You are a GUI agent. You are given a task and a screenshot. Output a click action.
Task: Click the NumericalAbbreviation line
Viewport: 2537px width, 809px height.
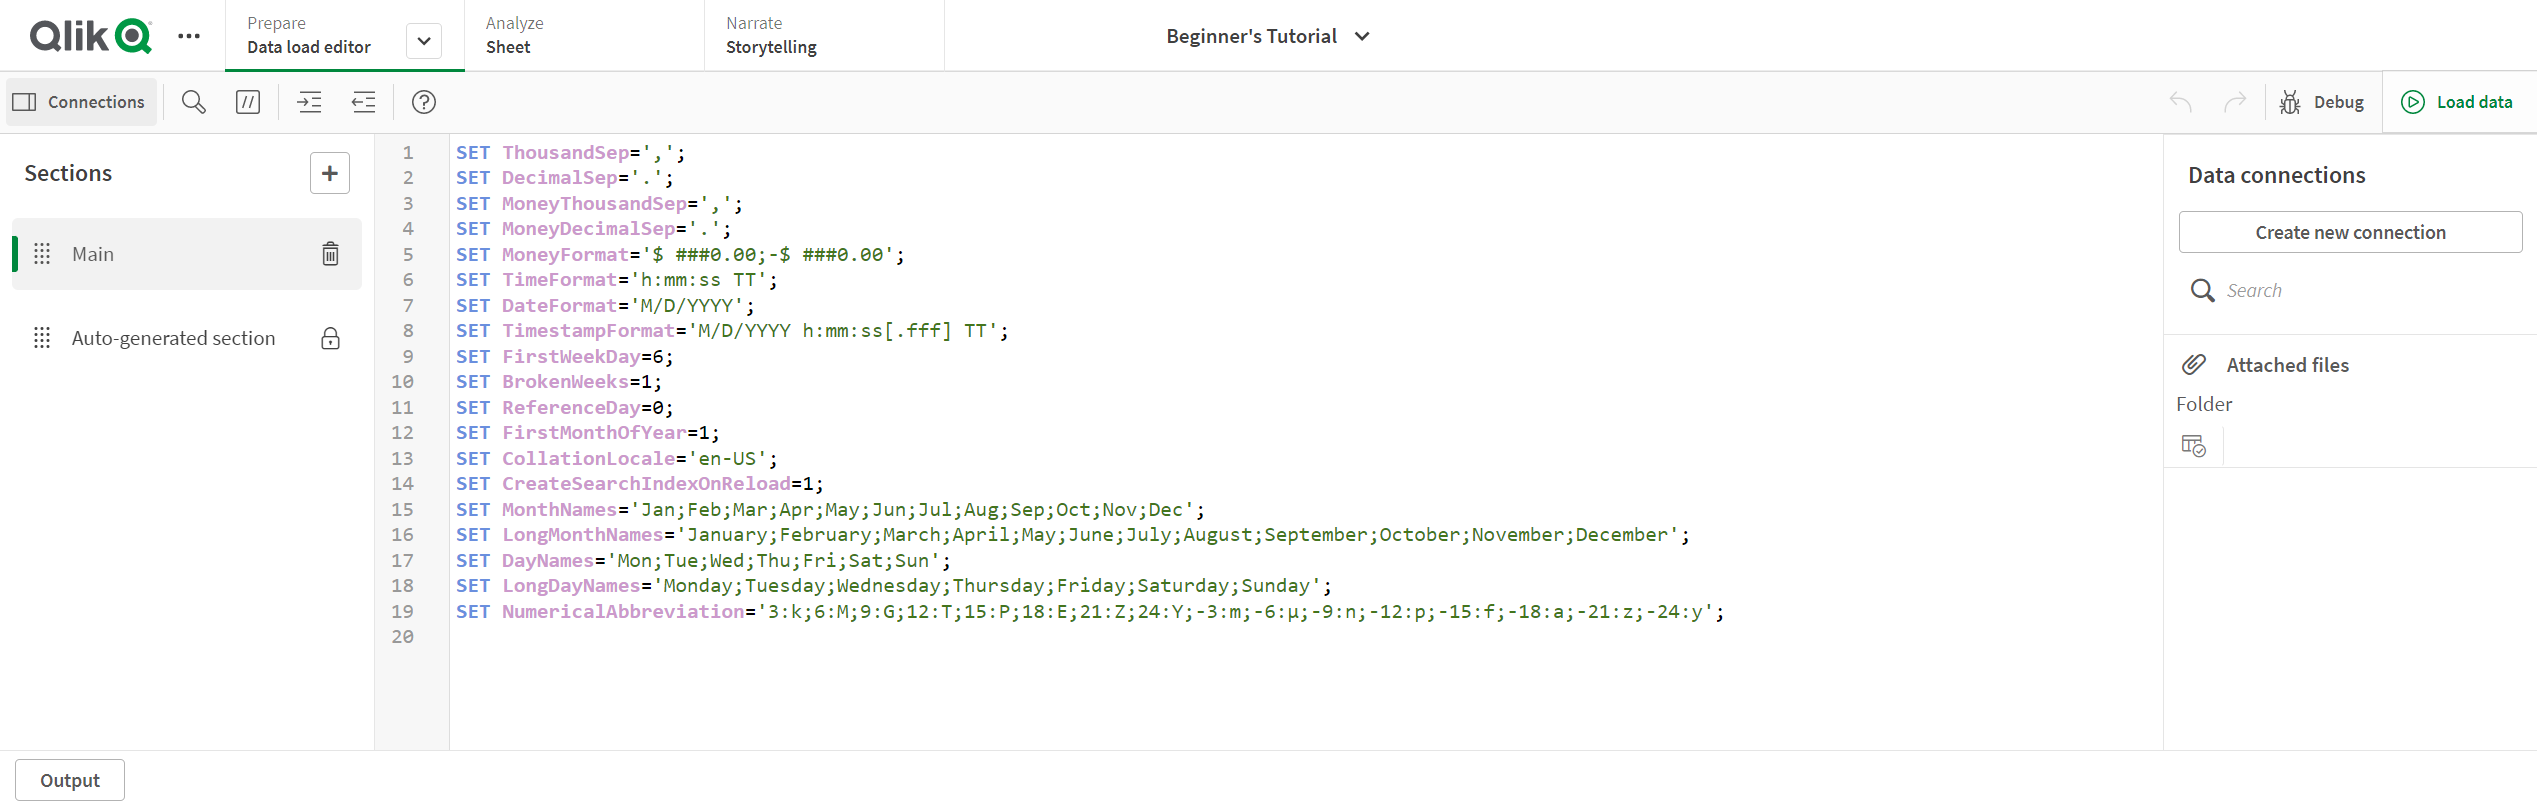pos(1090,612)
